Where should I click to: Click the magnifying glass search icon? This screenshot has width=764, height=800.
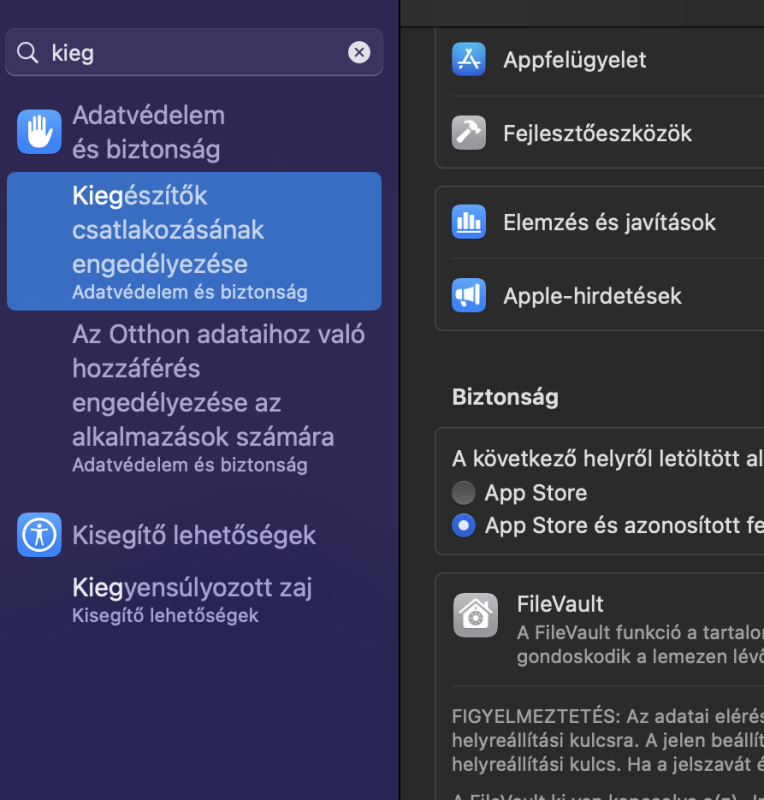tap(28, 53)
